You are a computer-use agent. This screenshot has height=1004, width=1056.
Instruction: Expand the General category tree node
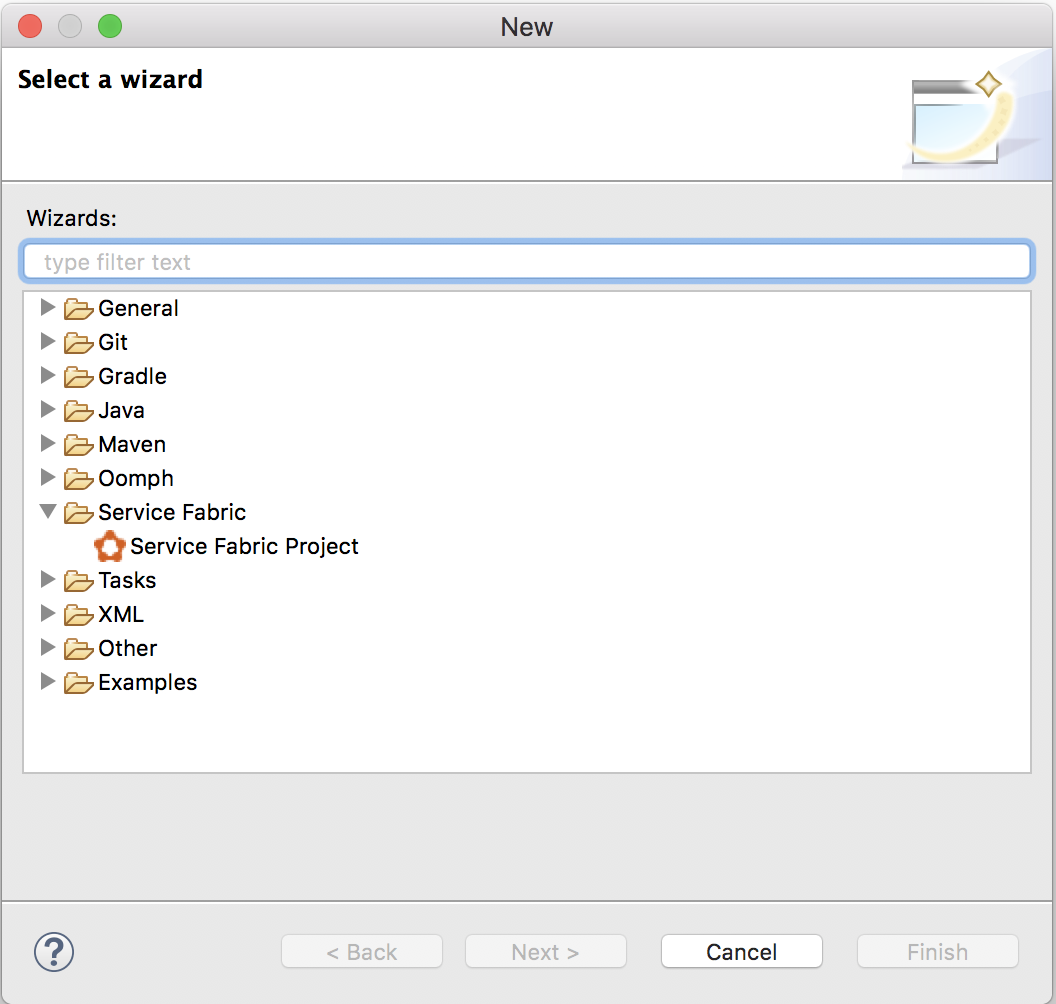(47, 308)
